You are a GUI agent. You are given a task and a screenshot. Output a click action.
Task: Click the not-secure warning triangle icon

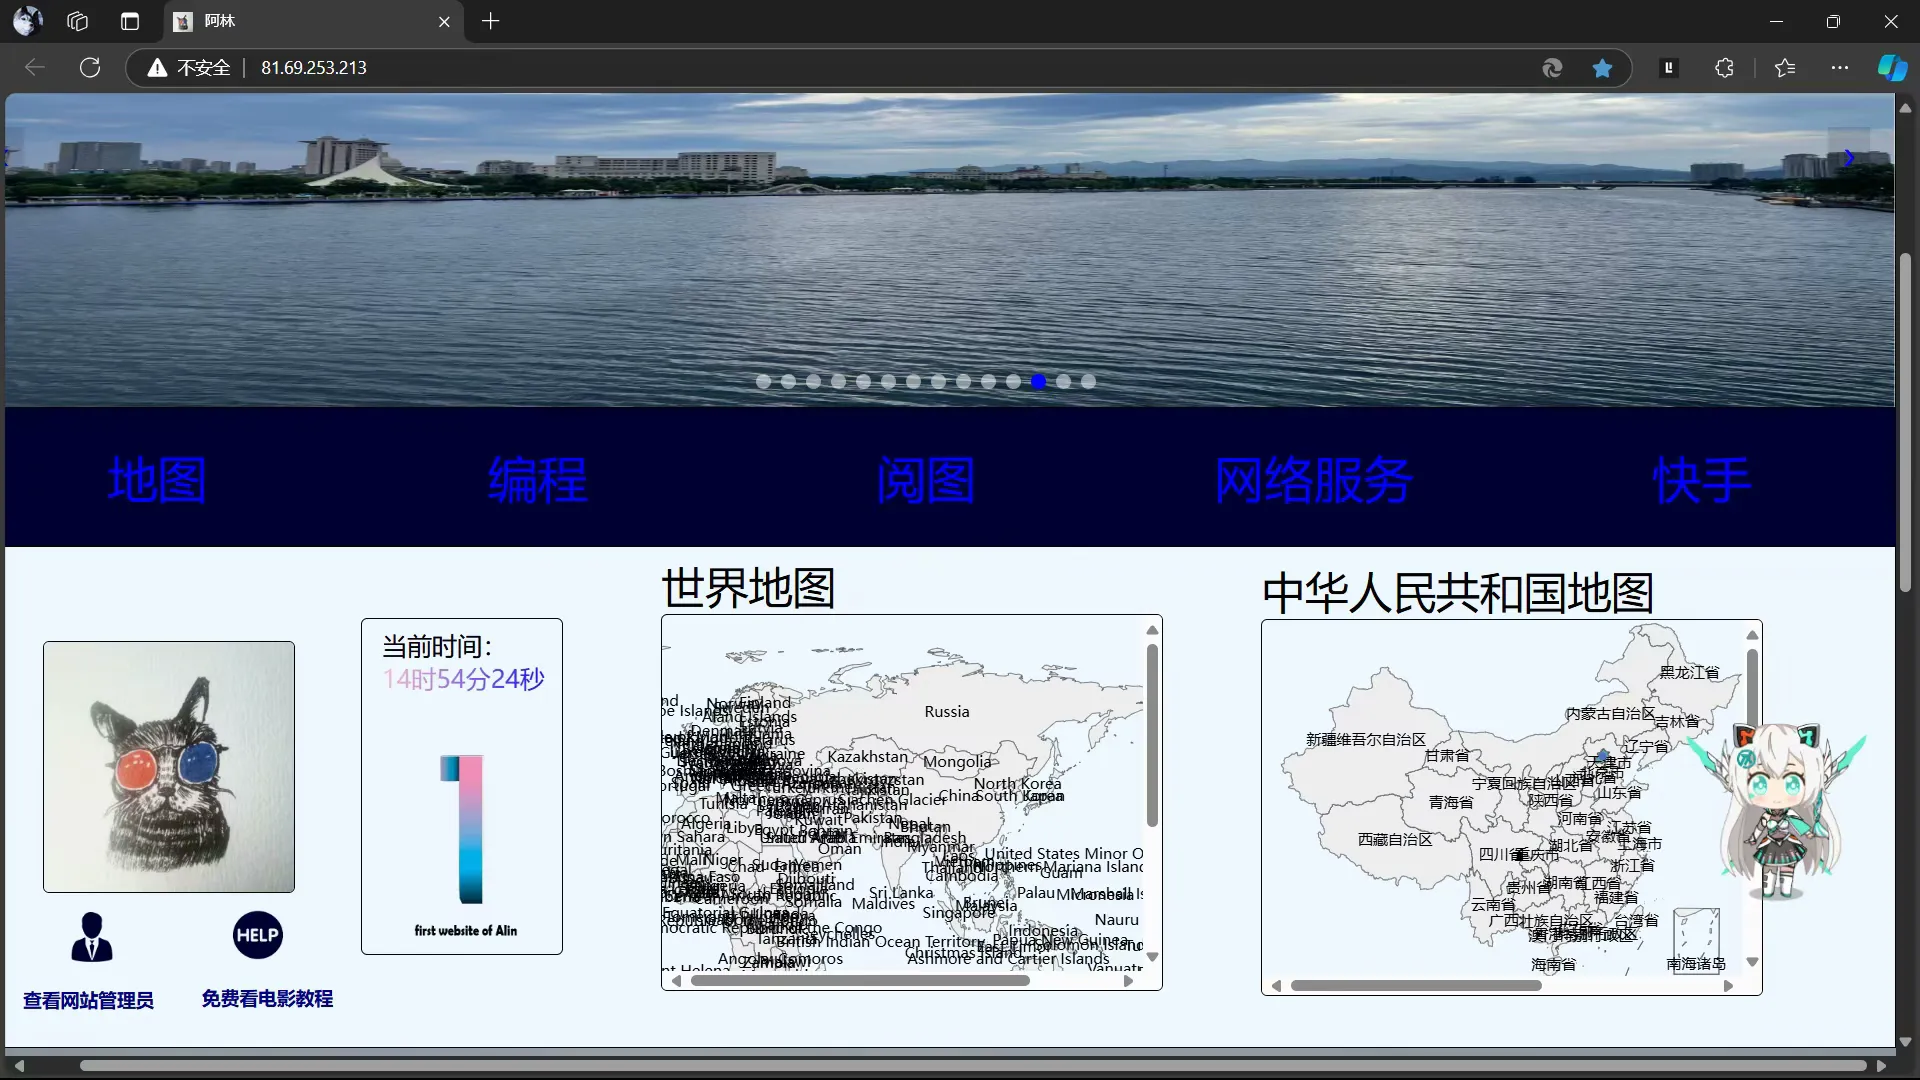tap(157, 68)
